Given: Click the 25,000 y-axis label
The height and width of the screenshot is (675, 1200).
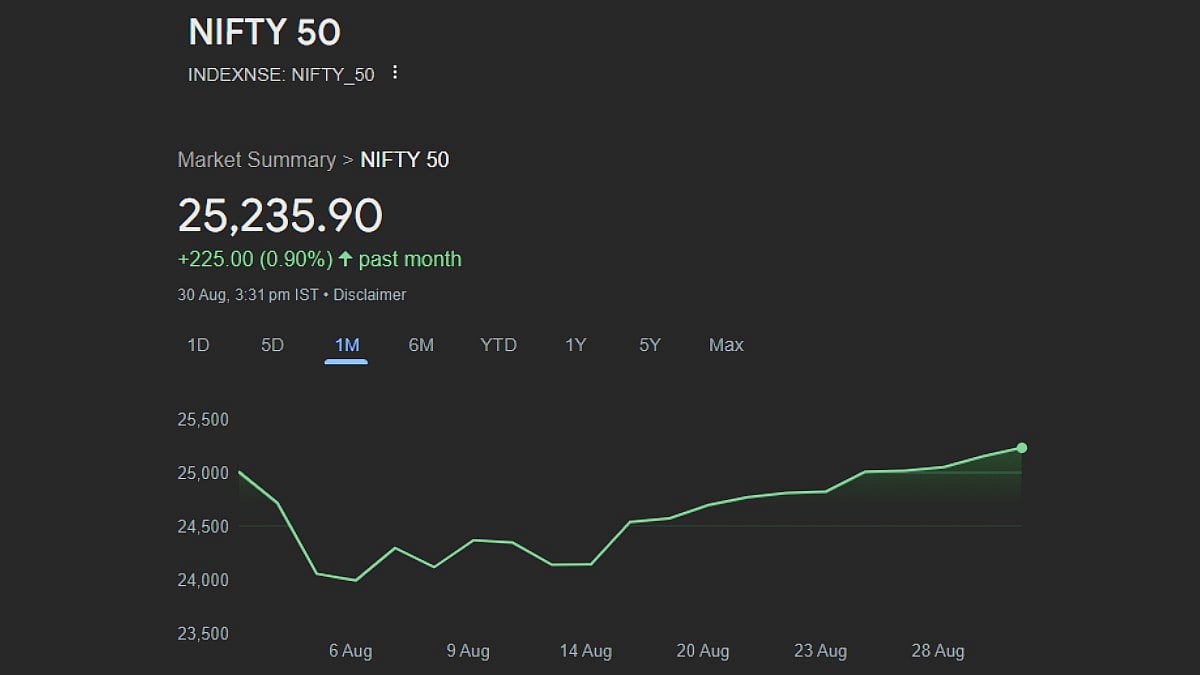Looking at the screenshot, I should 203,473.
